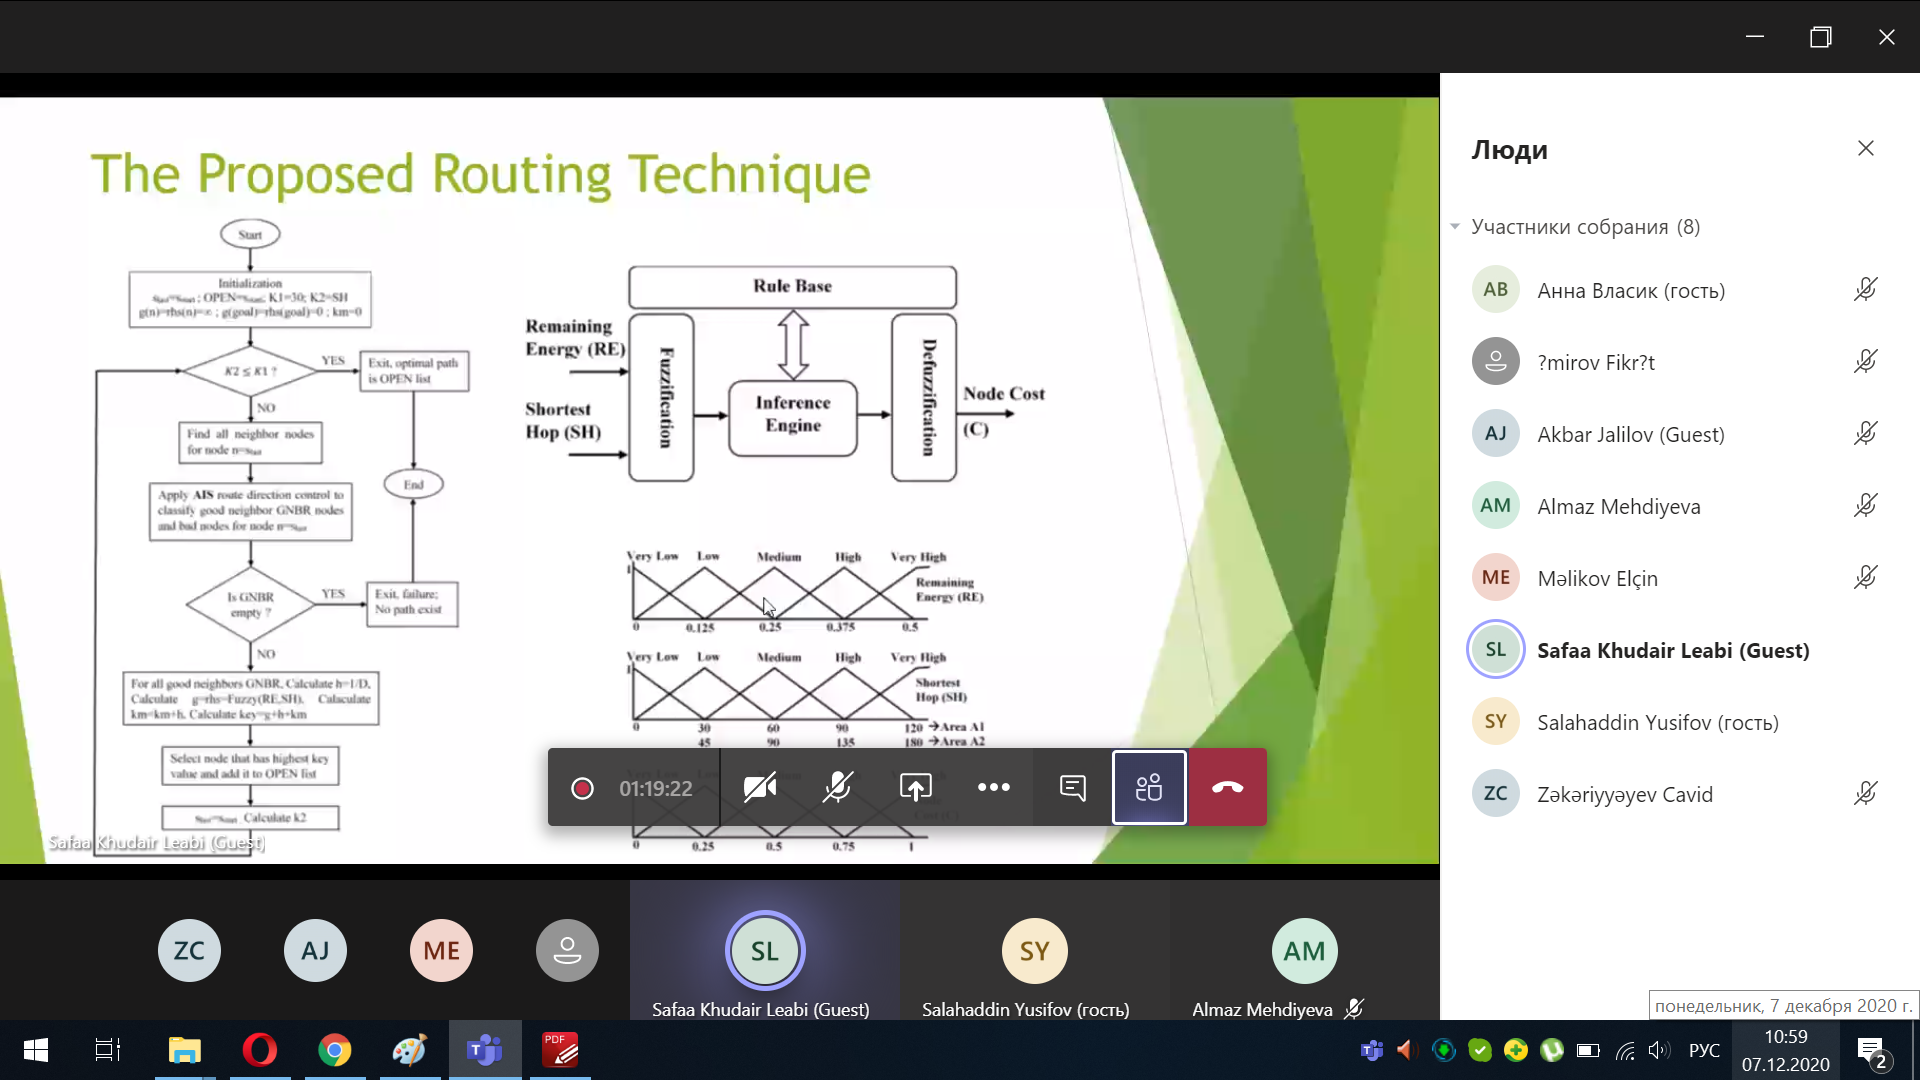1920x1080 pixels.
Task: Click the gray anonymous avatar in the bottom strip
Action: coord(567,951)
